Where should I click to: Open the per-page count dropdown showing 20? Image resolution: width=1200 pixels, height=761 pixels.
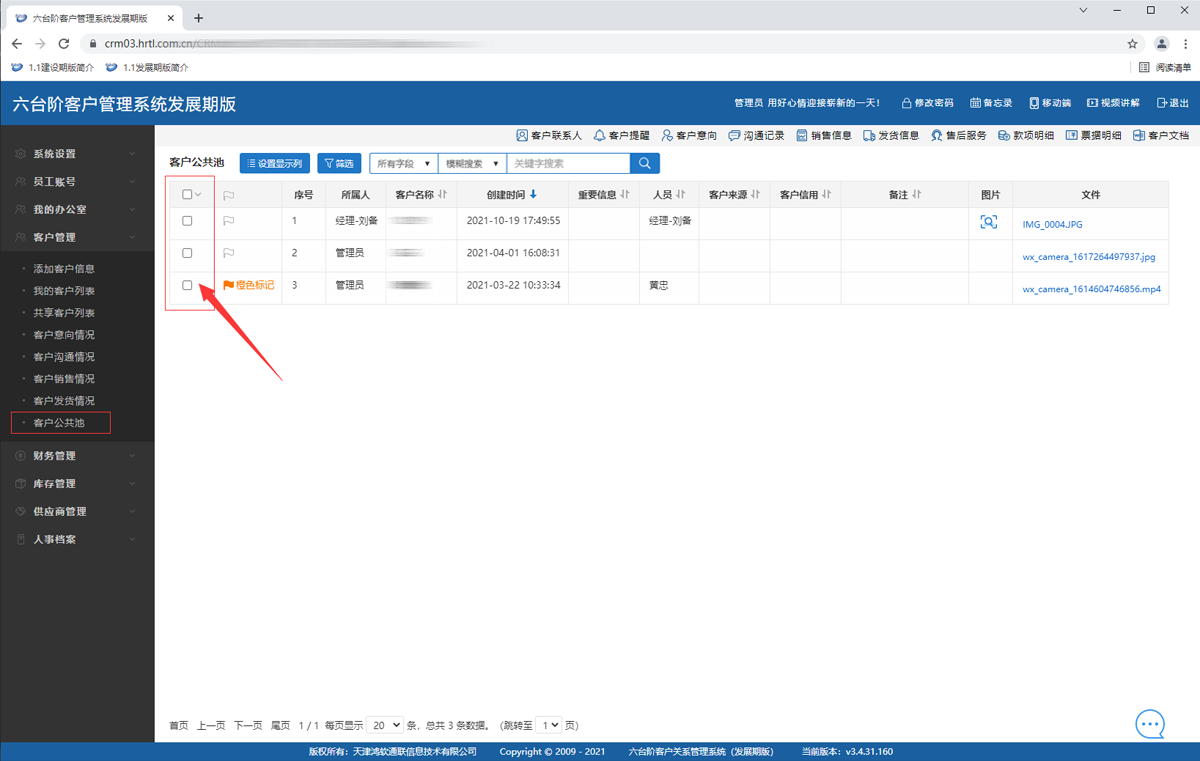[x=385, y=725]
